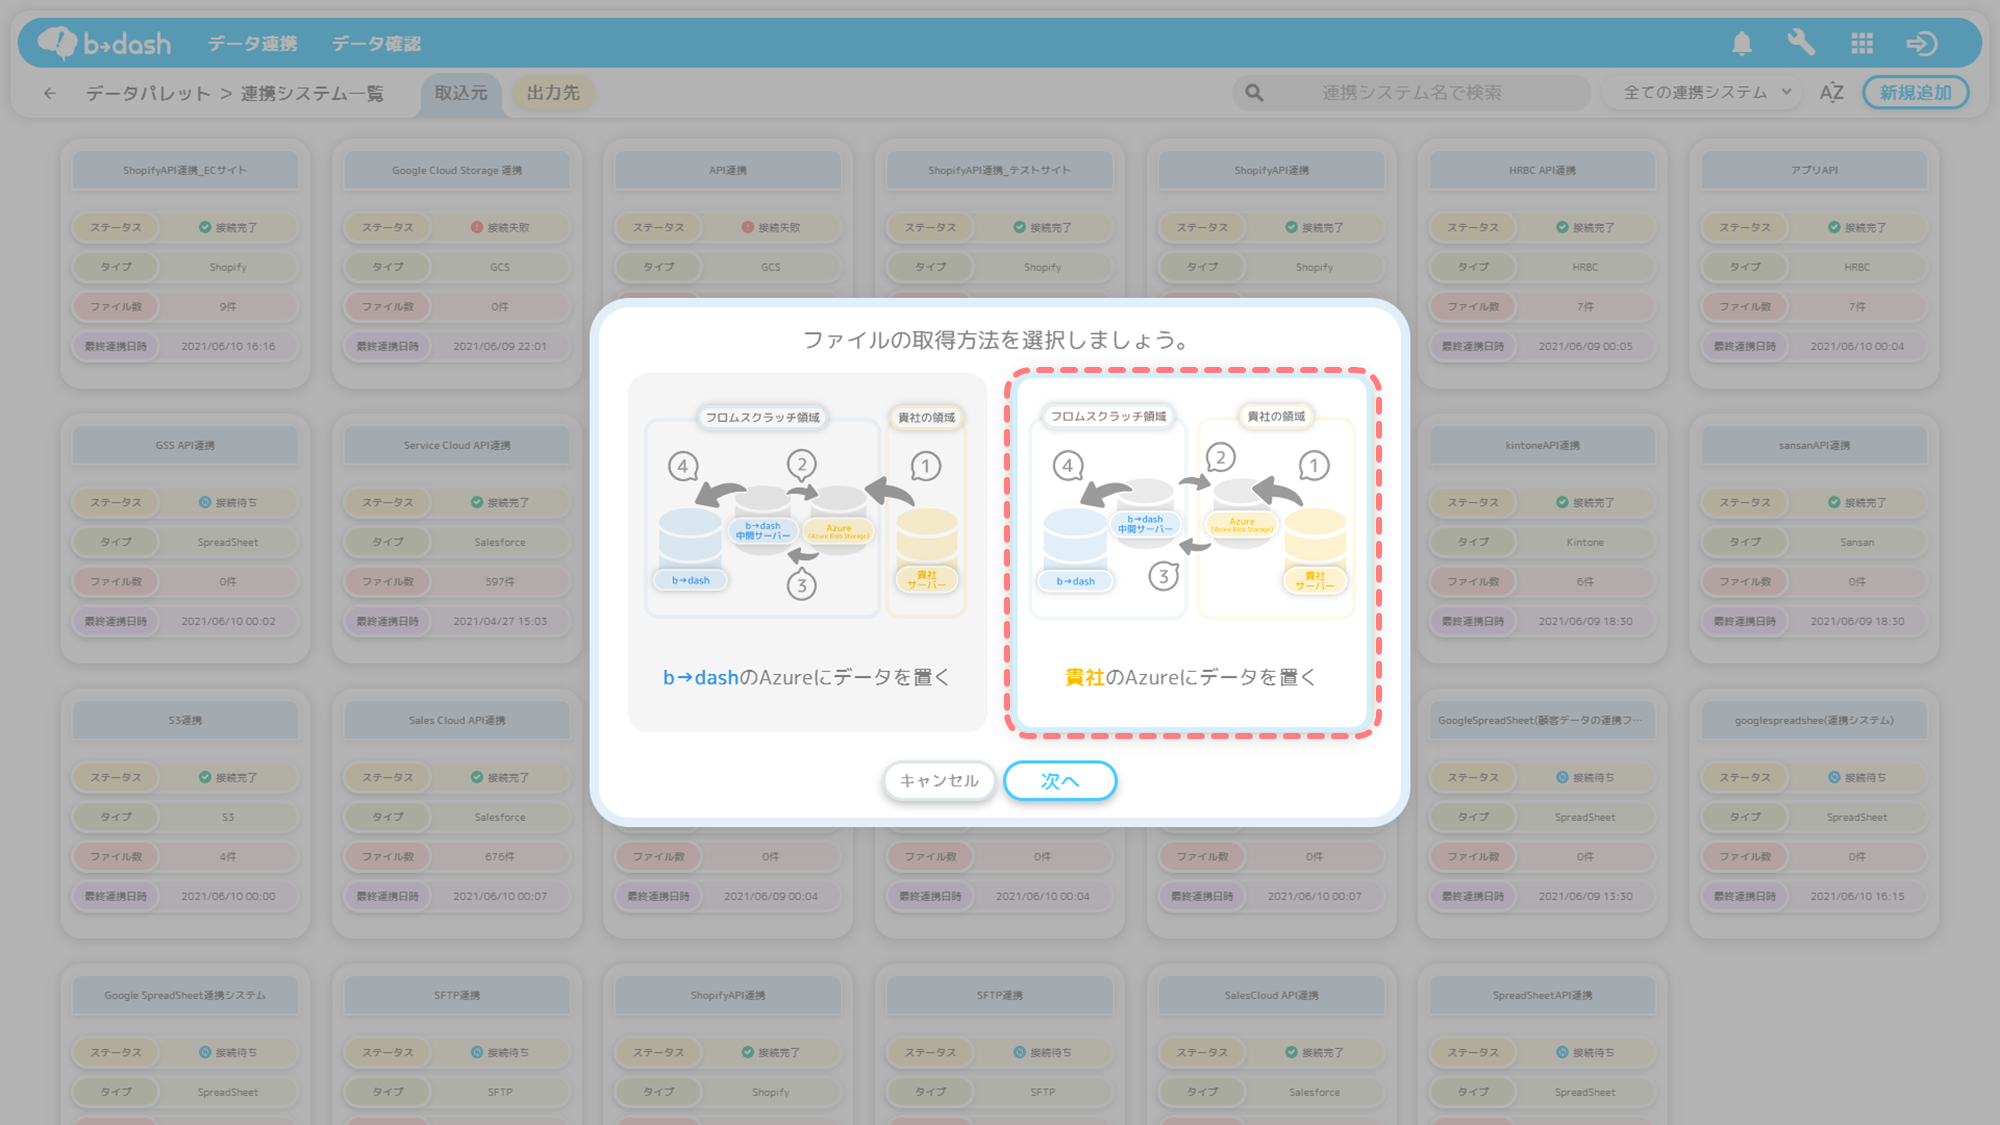This screenshot has width=2000, height=1125.
Task: Open the アプリAPI card
Action: point(1814,263)
